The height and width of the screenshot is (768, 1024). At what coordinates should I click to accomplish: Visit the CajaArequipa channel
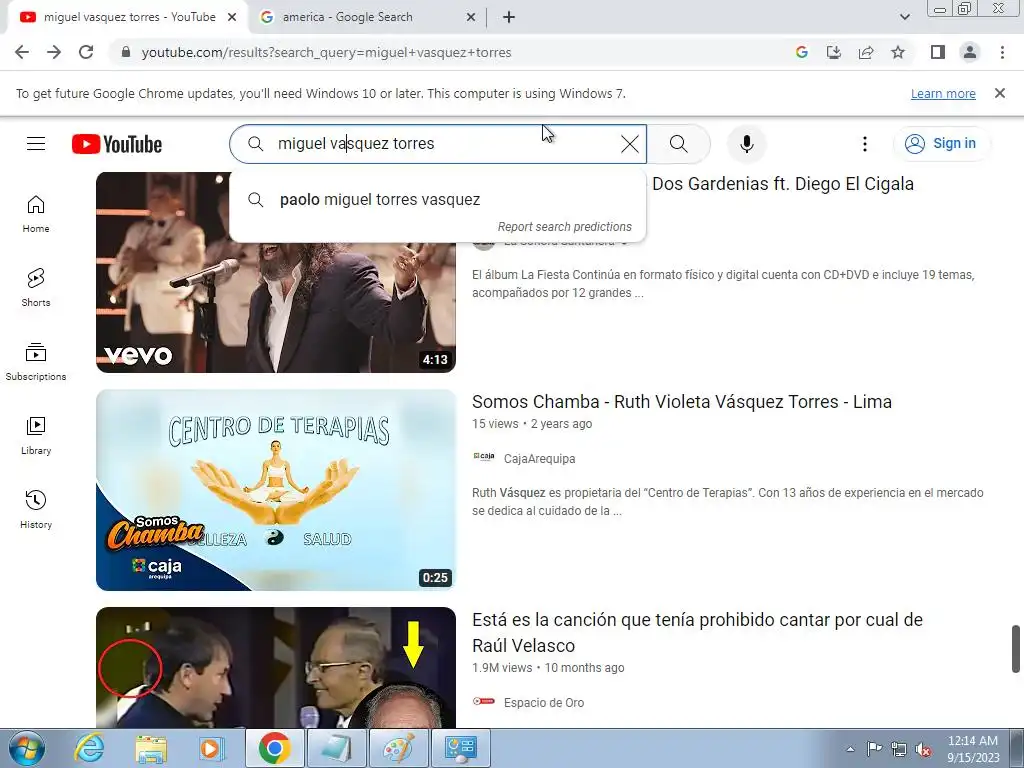click(539, 459)
